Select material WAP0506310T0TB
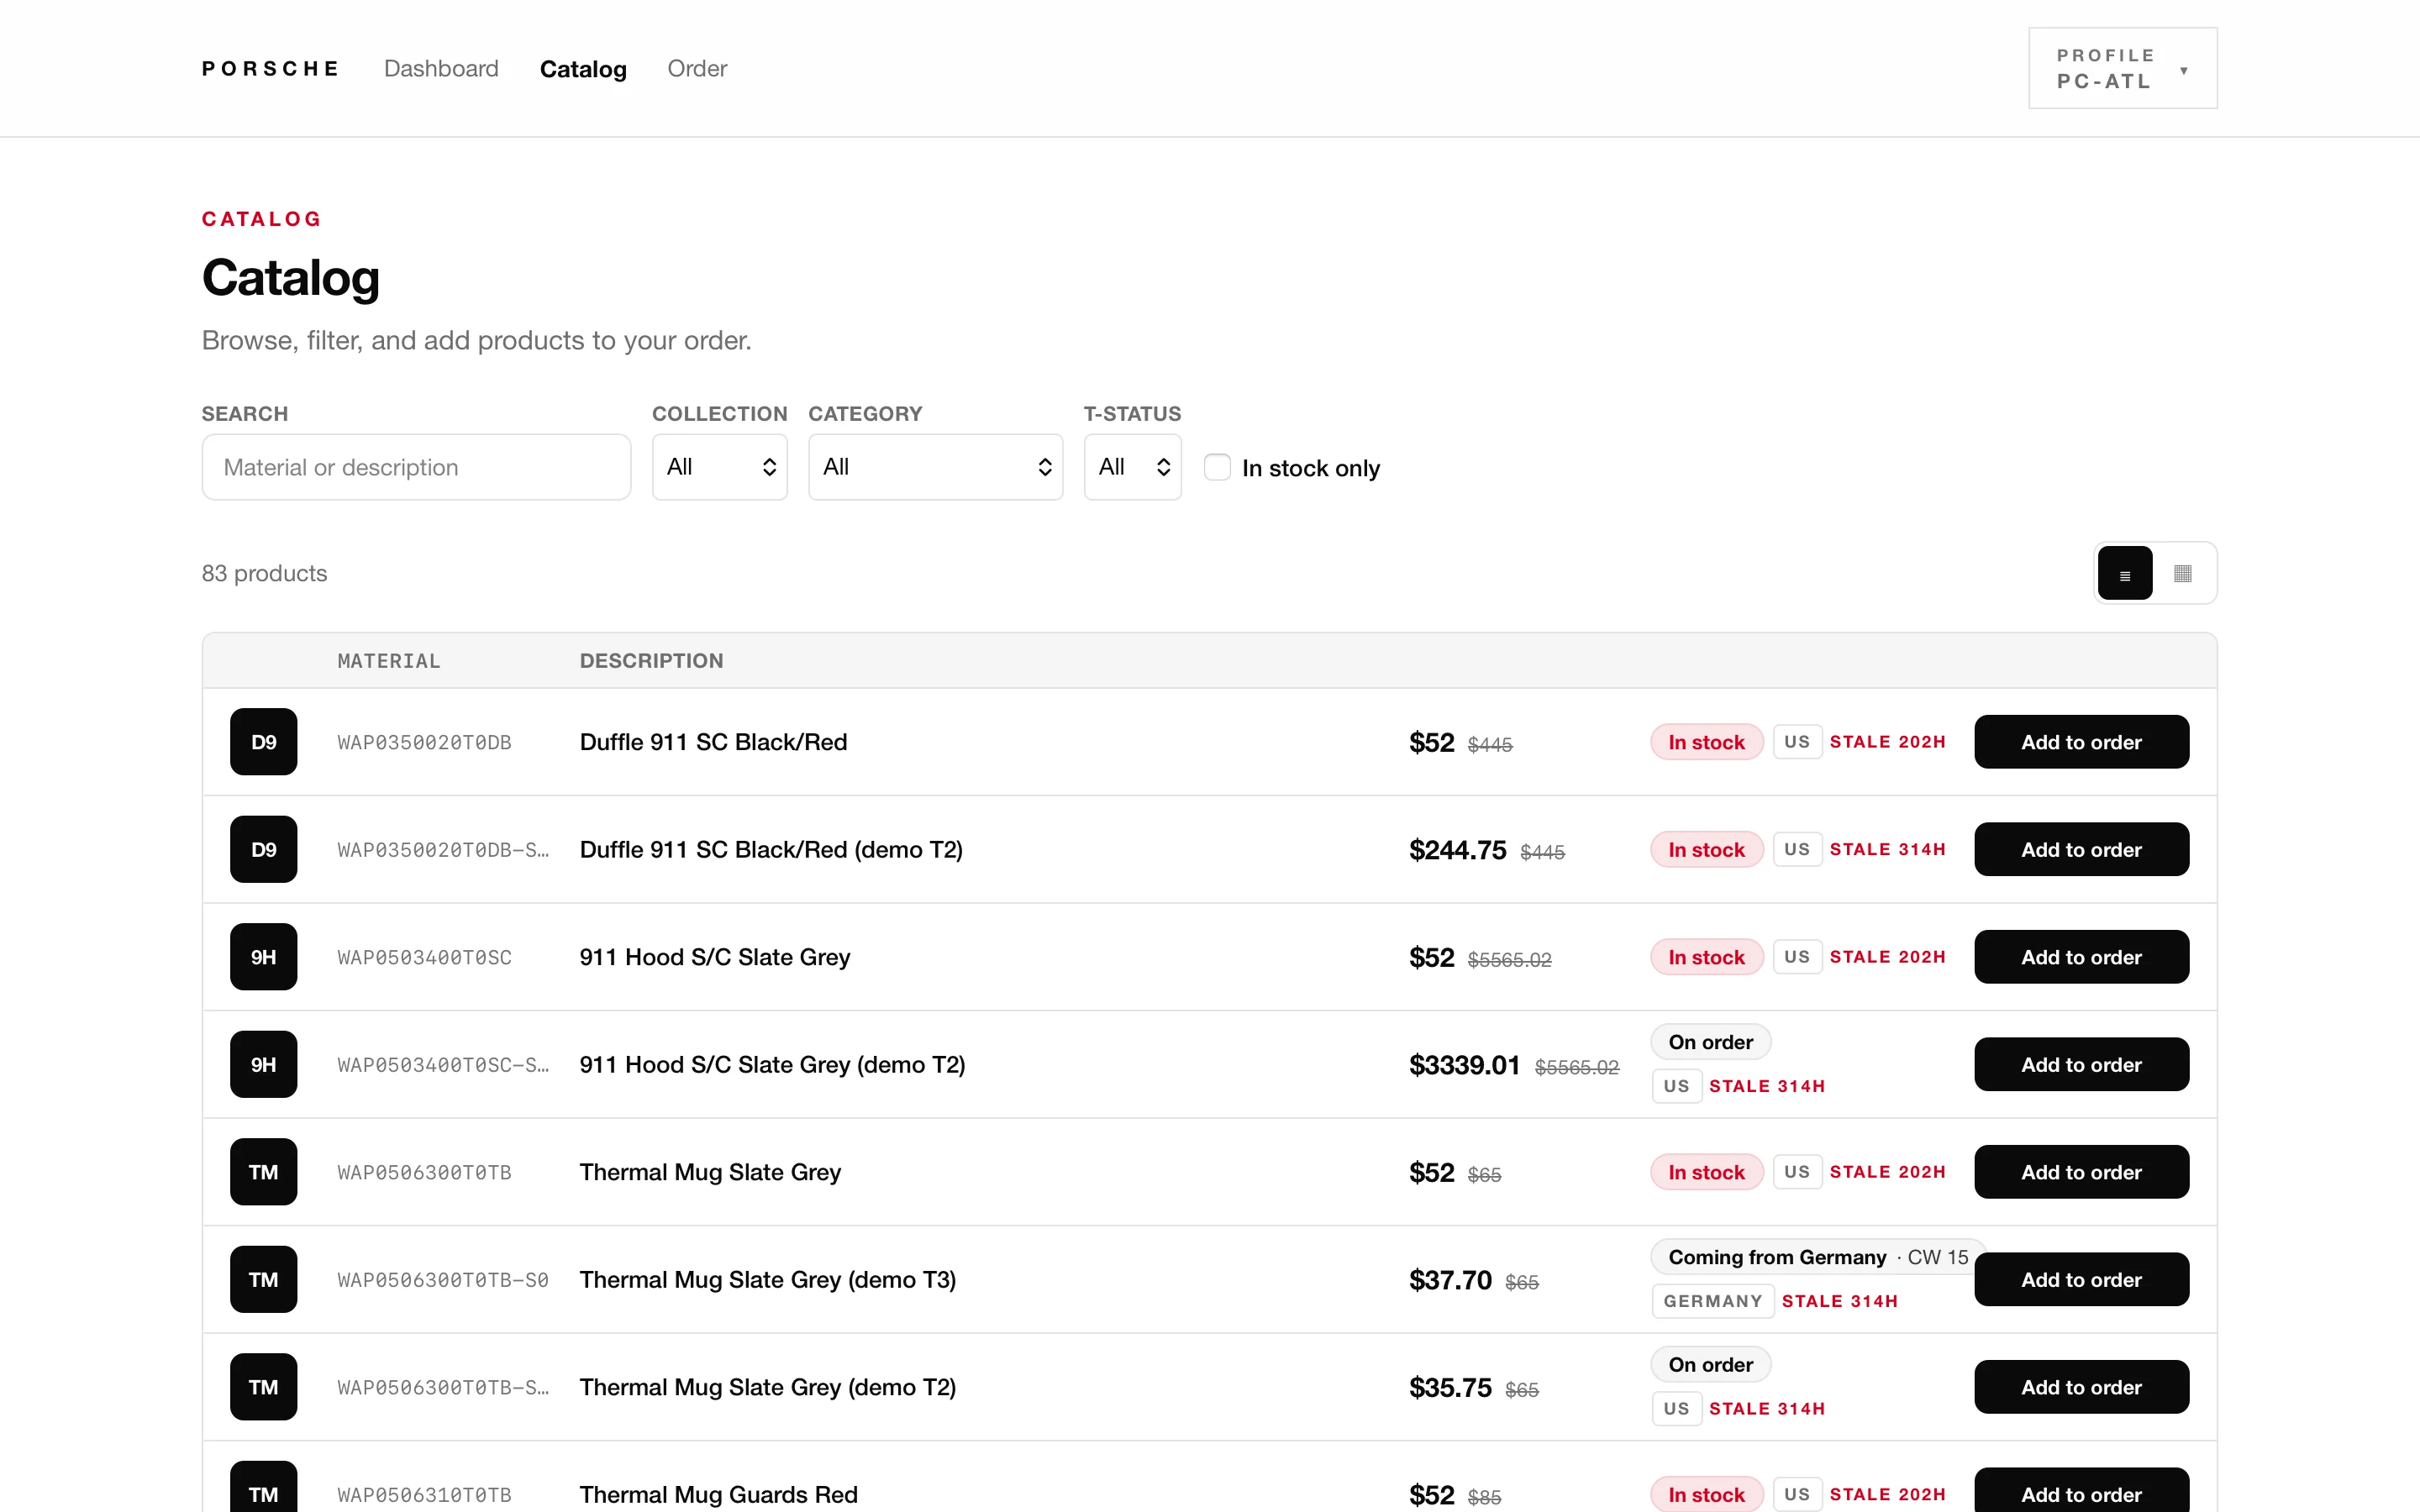Screen dimensions: 2420x1512 point(424,1494)
